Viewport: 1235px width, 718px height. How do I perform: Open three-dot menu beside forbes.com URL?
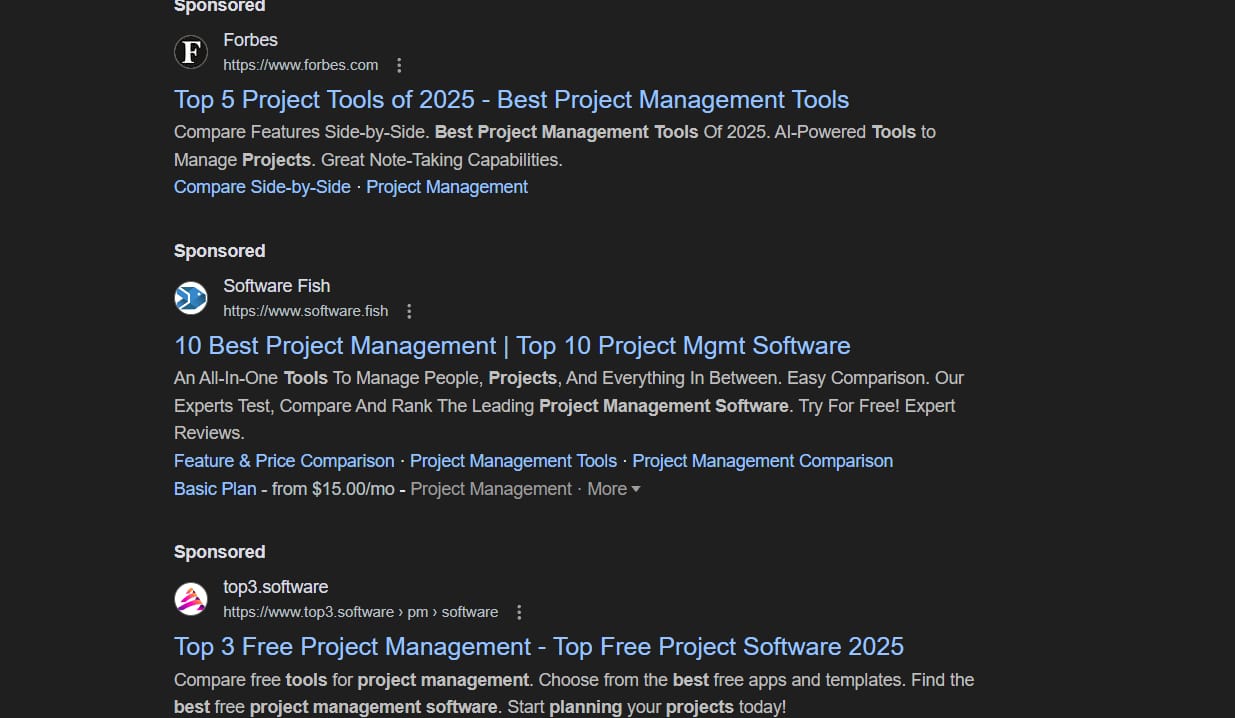pos(399,65)
